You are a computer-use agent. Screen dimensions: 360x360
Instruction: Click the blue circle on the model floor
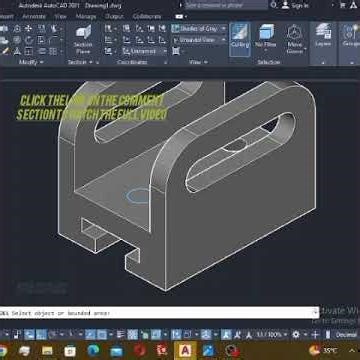coord(138,196)
